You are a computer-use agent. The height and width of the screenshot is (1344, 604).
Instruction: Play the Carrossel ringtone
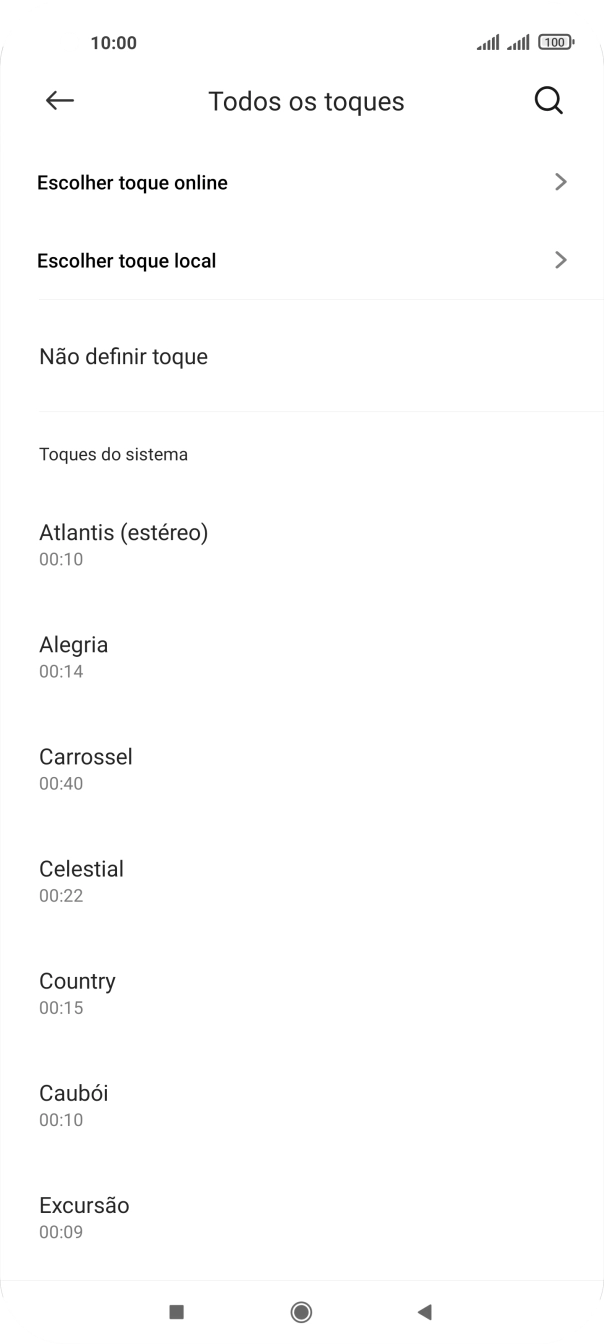point(85,767)
